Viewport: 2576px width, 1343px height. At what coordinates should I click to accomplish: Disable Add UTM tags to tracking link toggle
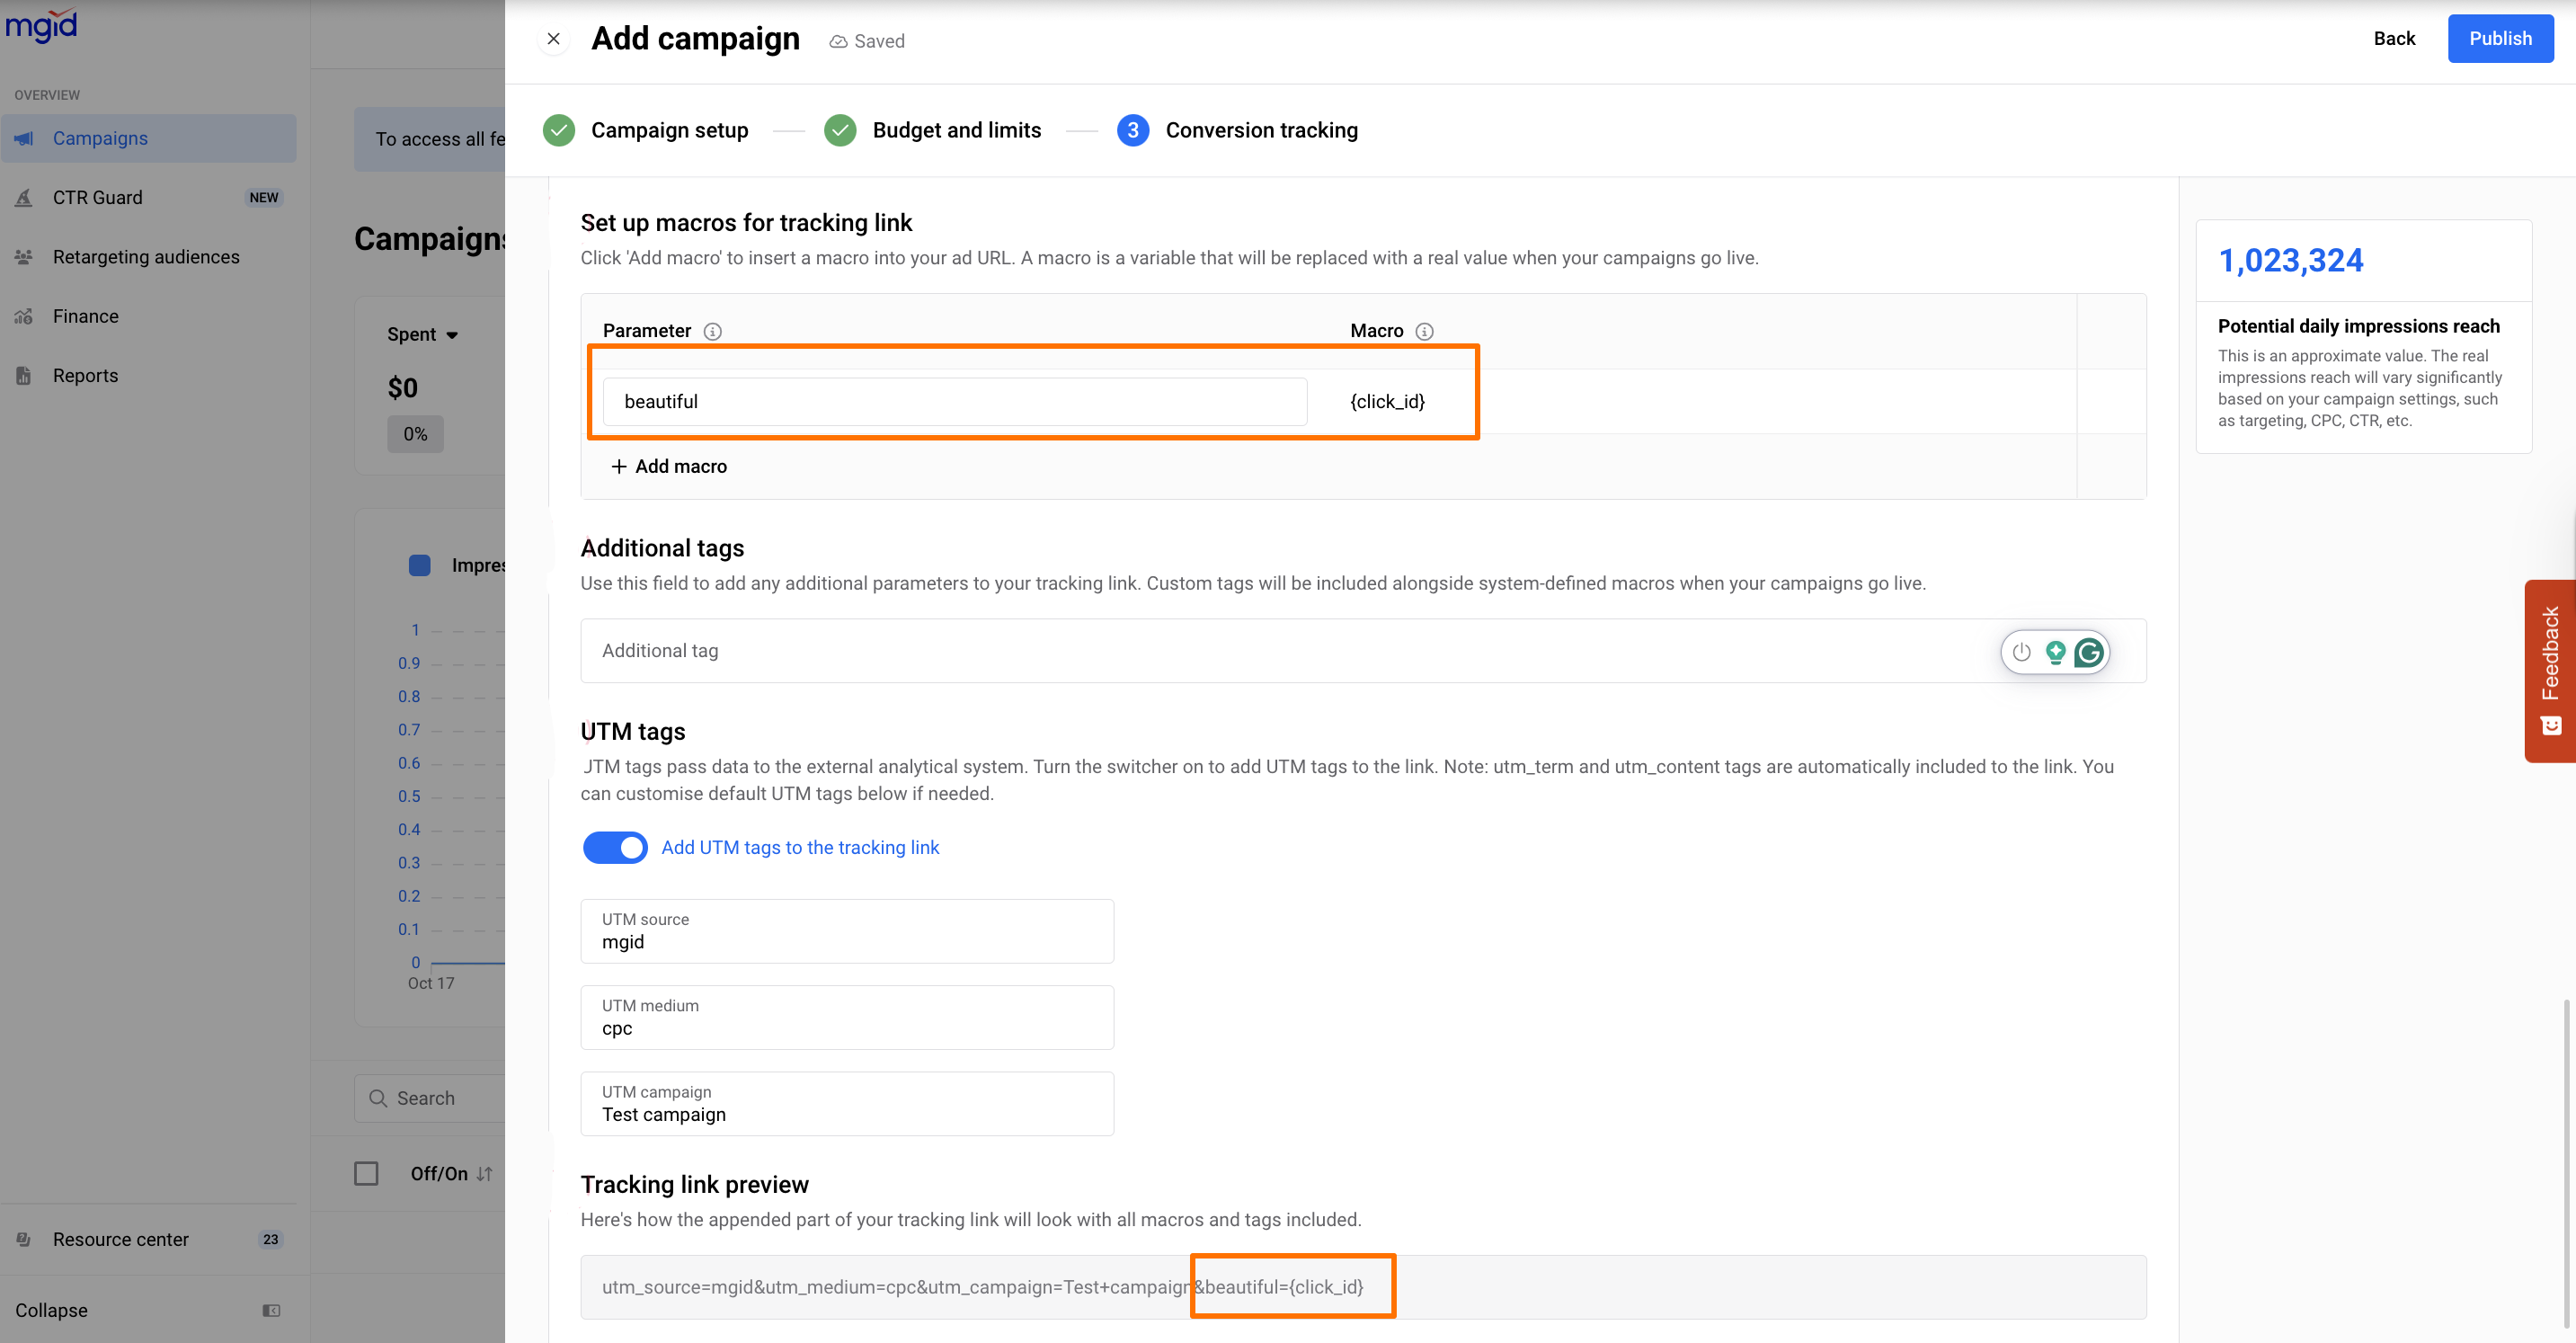[615, 847]
